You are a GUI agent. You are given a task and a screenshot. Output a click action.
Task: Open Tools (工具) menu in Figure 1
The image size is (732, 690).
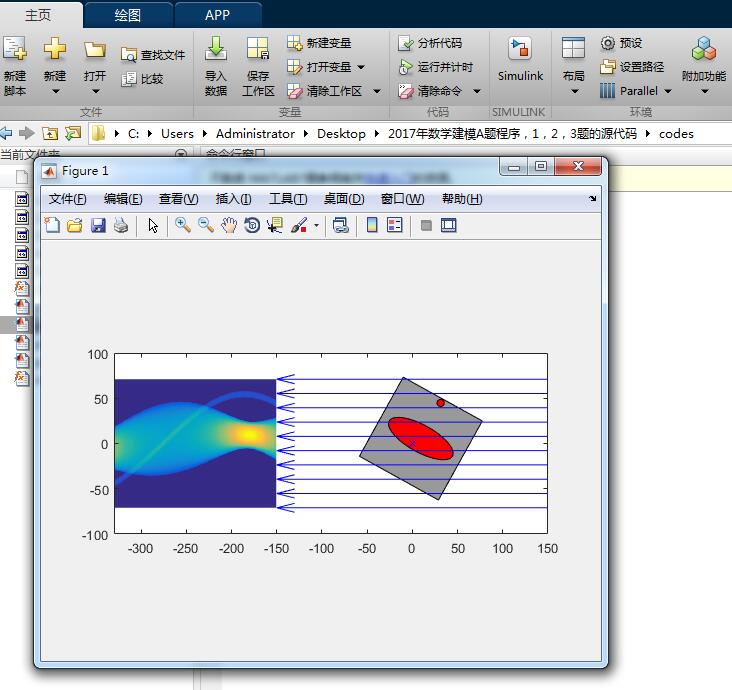(x=288, y=199)
